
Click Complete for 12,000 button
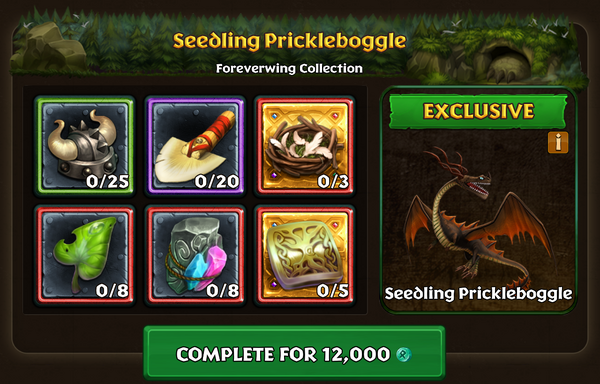click(x=294, y=353)
